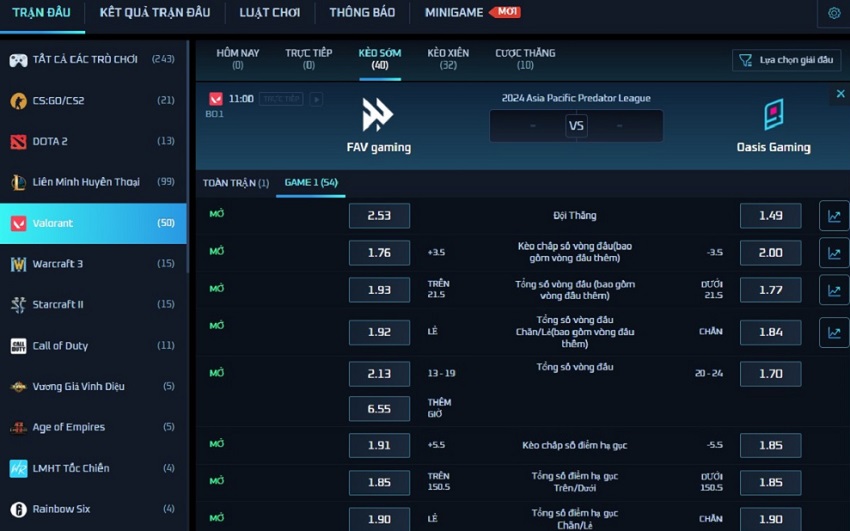
Task: Open odds chart for Tổng số vòng đấu TRÊN/DƯỚI
Action: pyautogui.click(x=834, y=290)
